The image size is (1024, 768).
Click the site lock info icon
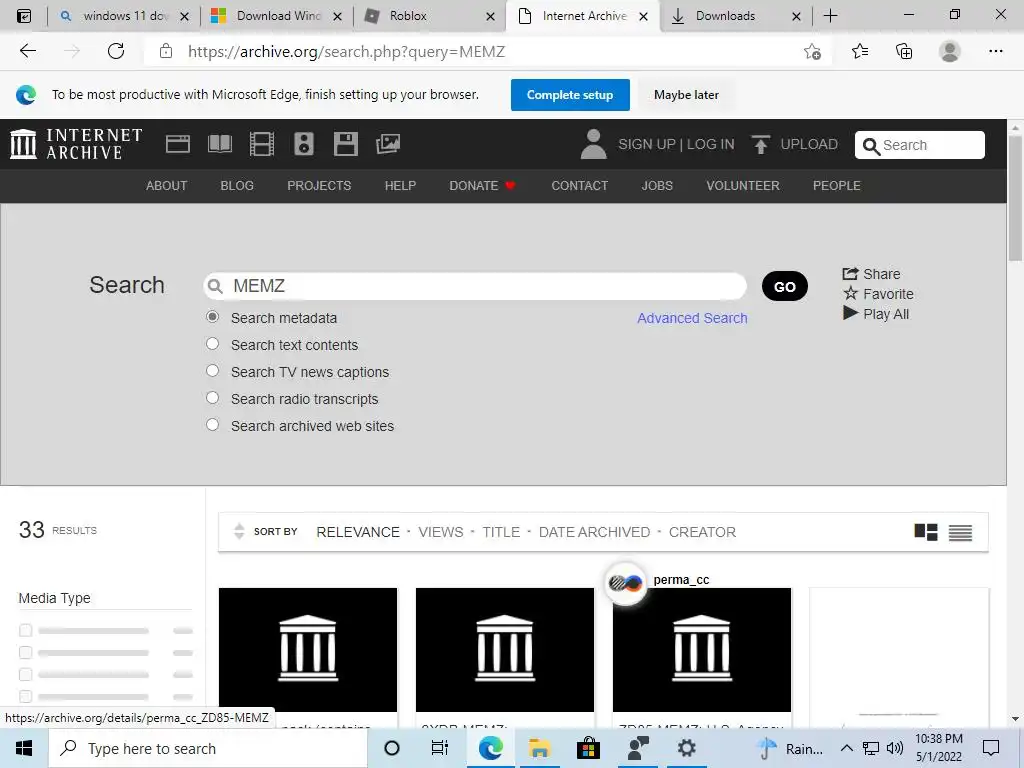166,51
